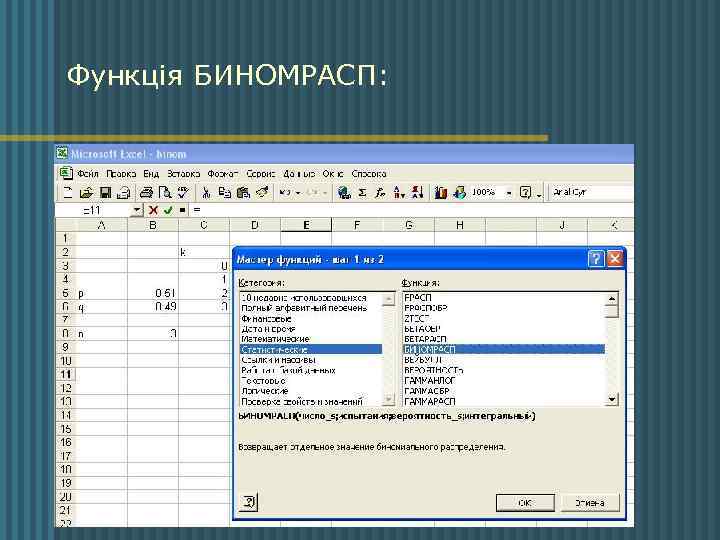Click the Excel document icon in menu bar
Image resolution: width=720 pixels, height=540 pixels.
coord(66,173)
